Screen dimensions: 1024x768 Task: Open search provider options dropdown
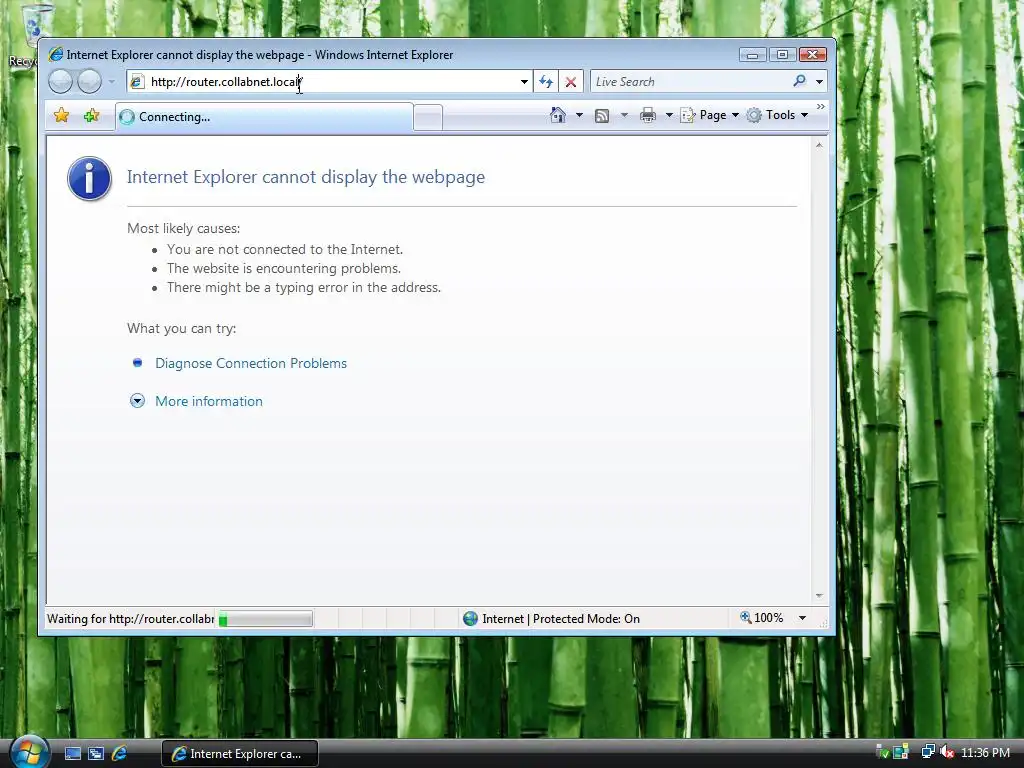pyautogui.click(x=819, y=82)
